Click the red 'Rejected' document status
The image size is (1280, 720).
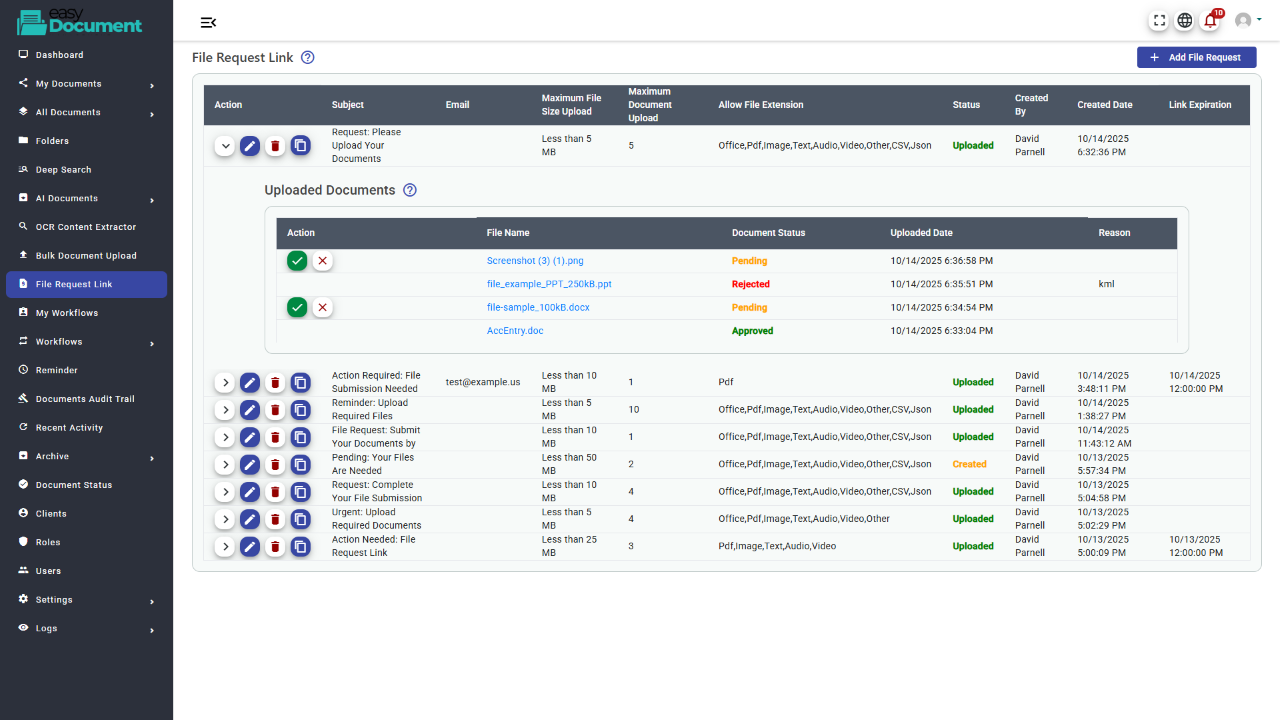751,284
